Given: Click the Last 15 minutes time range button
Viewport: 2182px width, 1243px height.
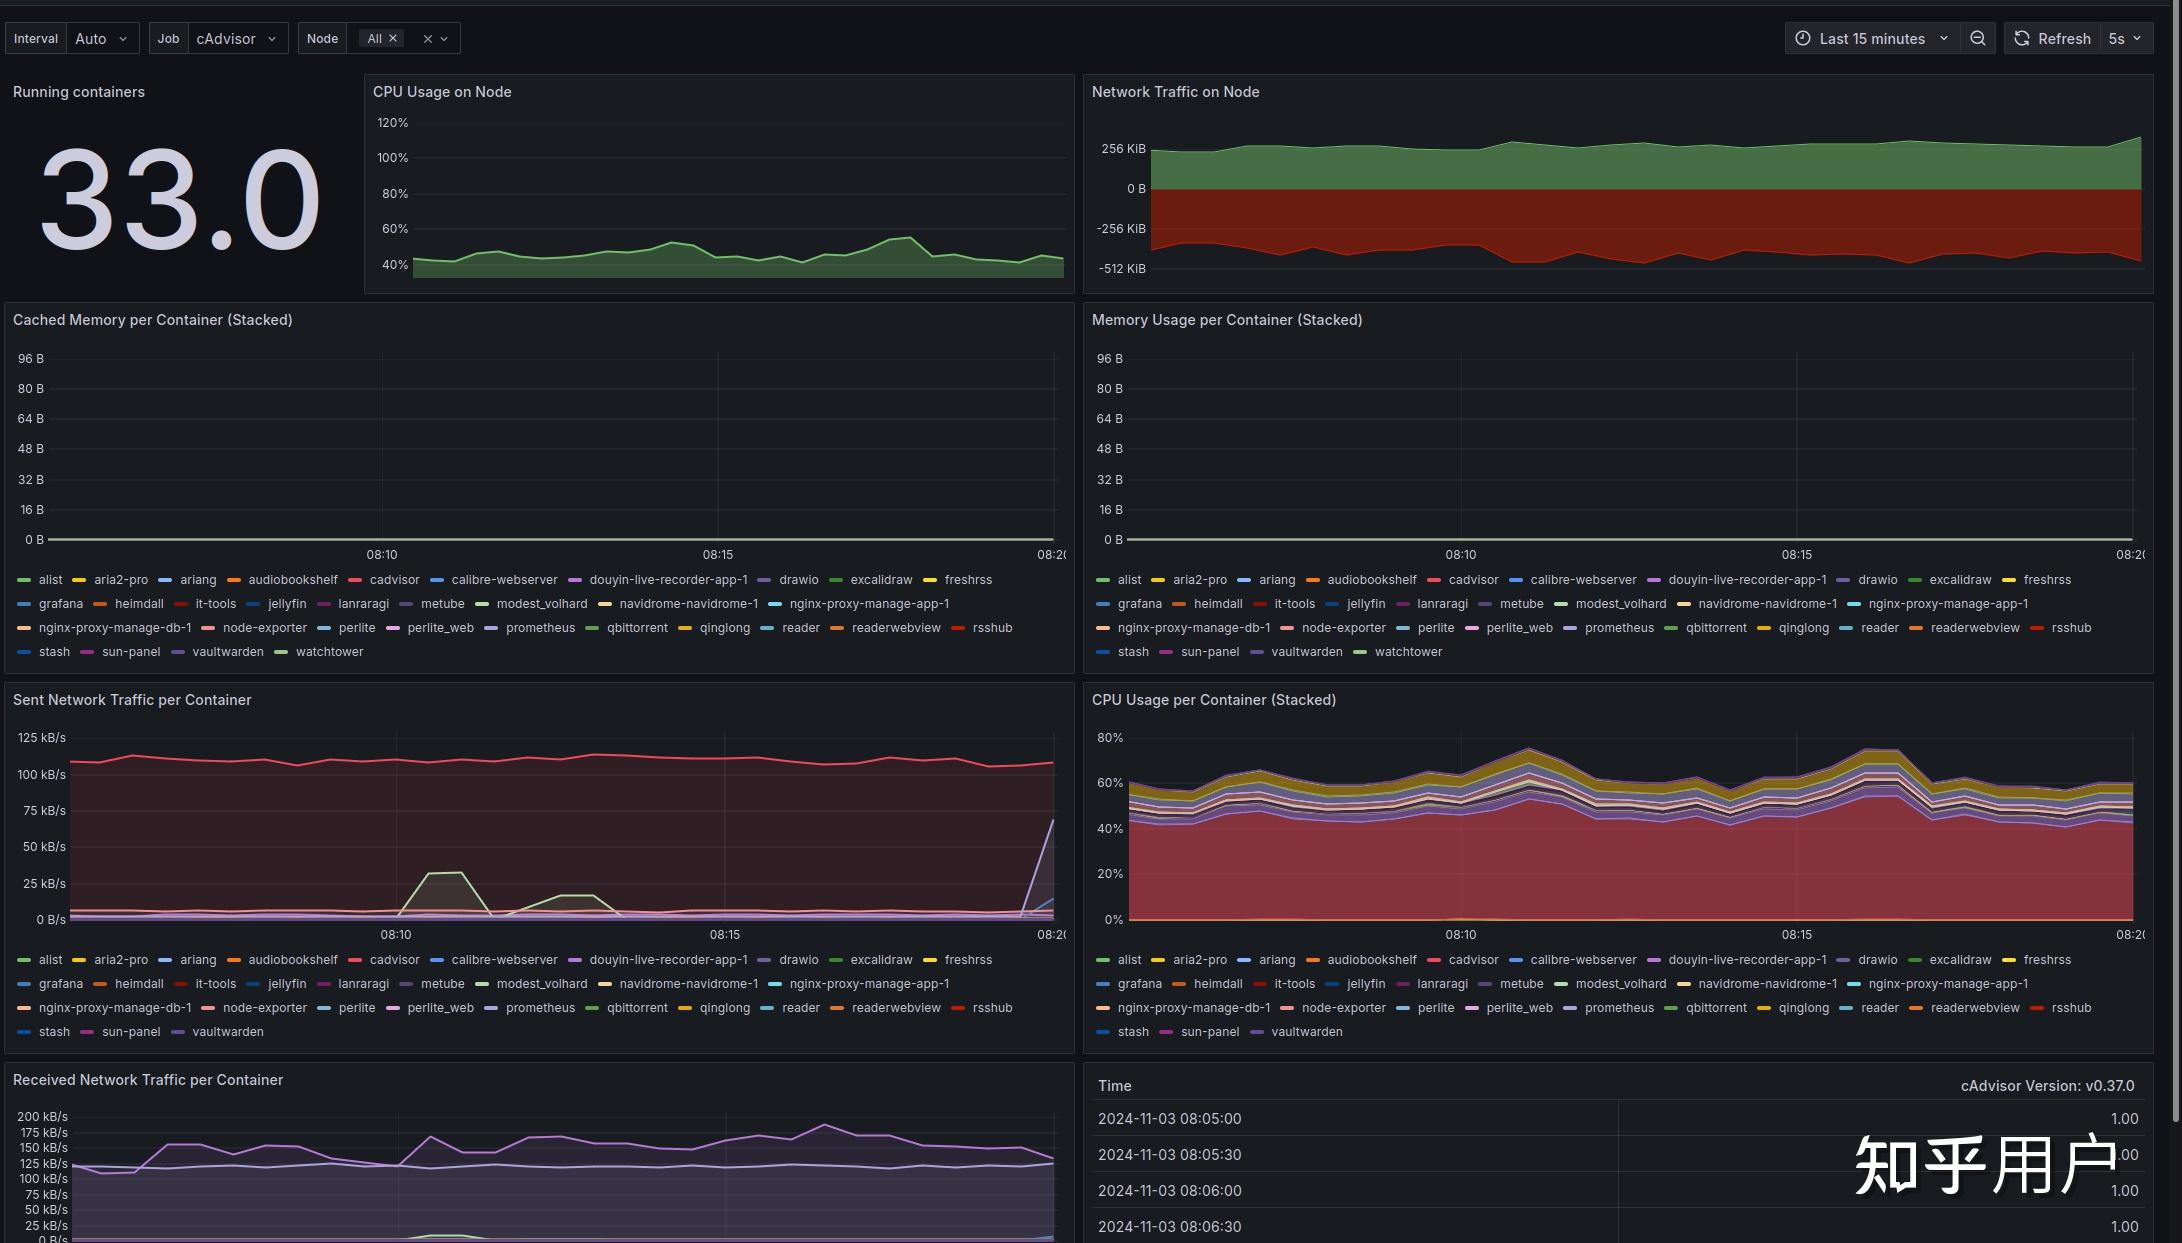Looking at the screenshot, I should (x=1871, y=38).
